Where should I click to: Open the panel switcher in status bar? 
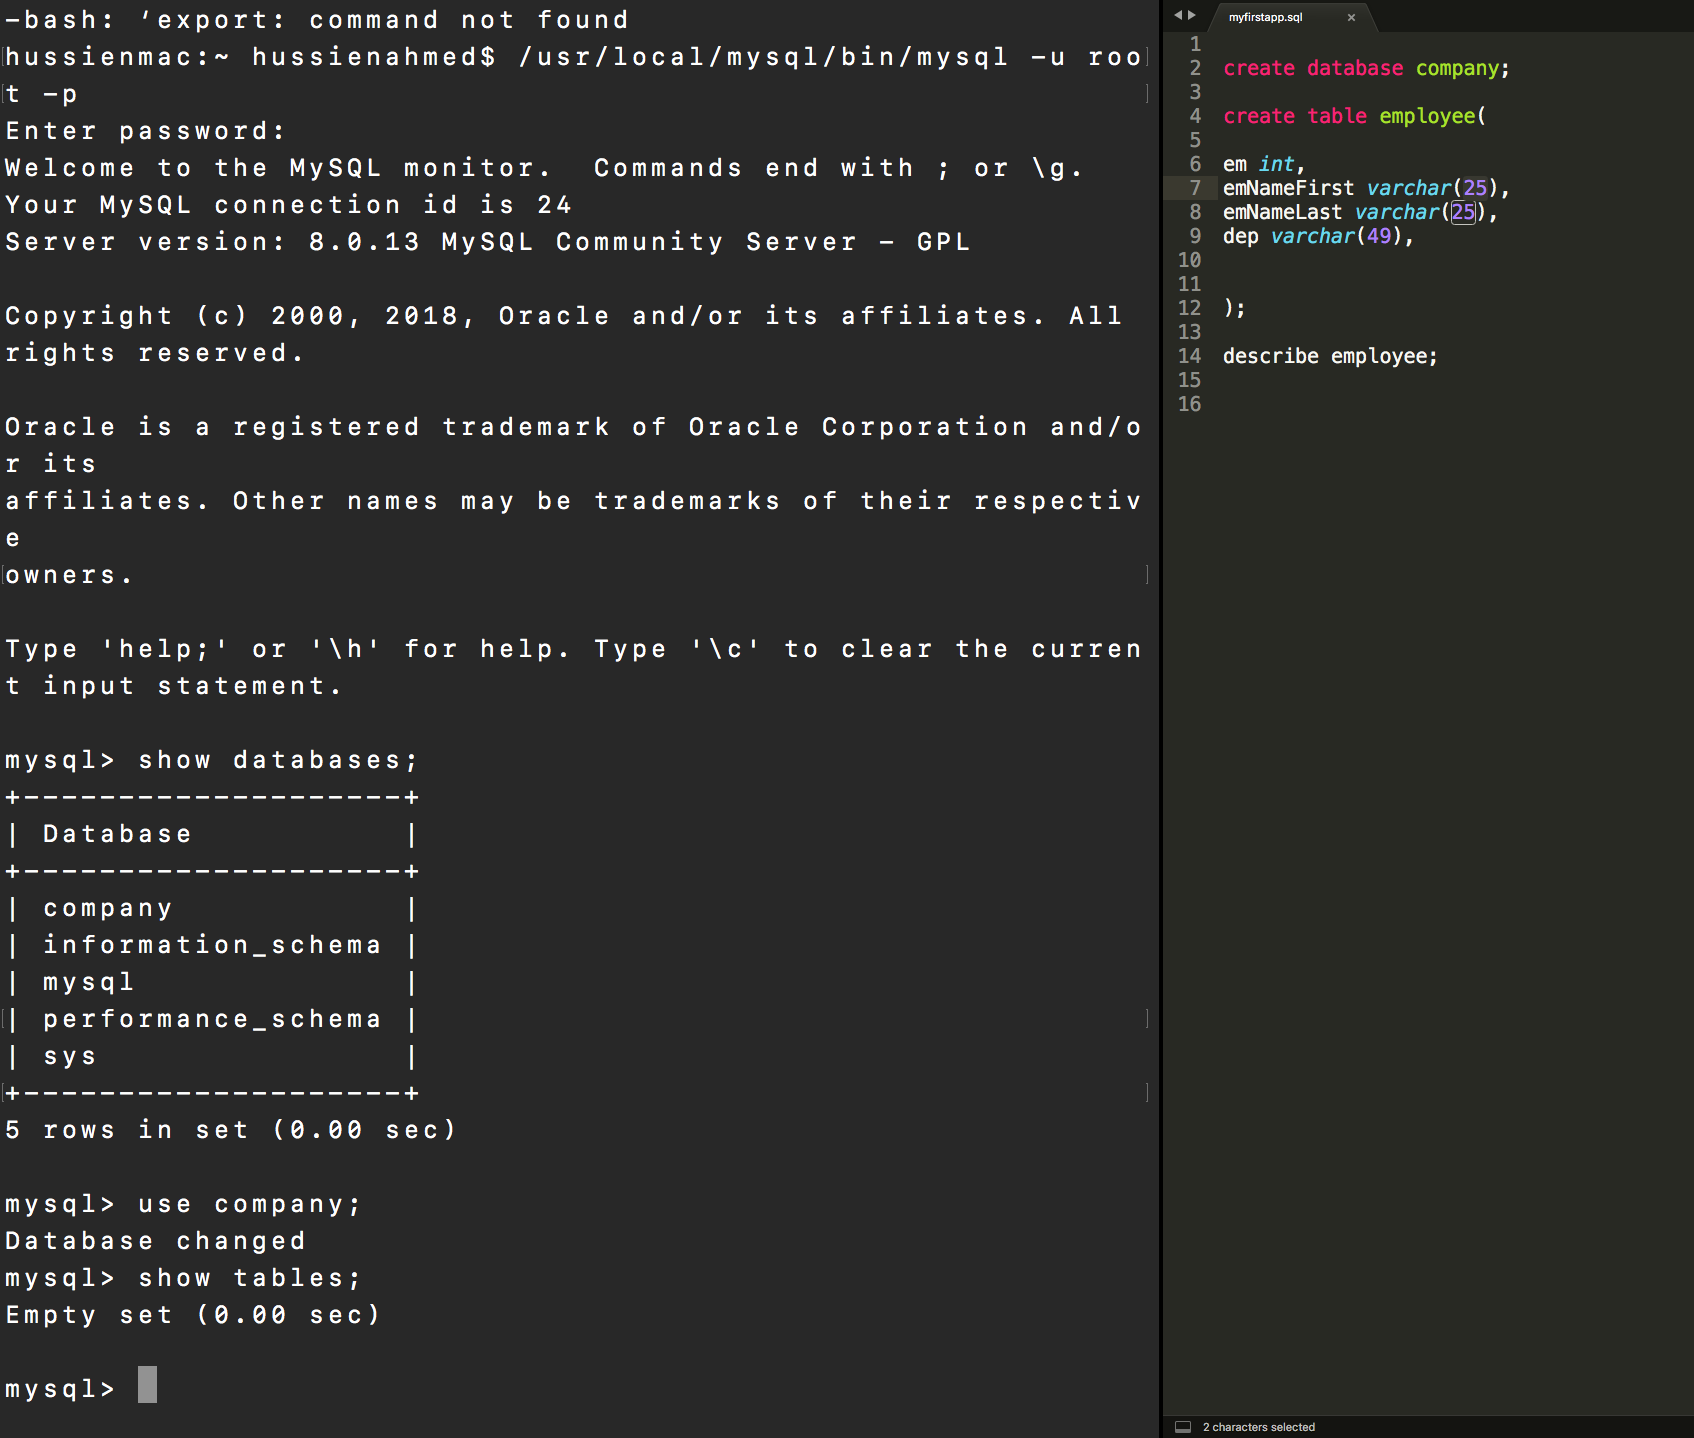pyautogui.click(x=1183, y=1427)
